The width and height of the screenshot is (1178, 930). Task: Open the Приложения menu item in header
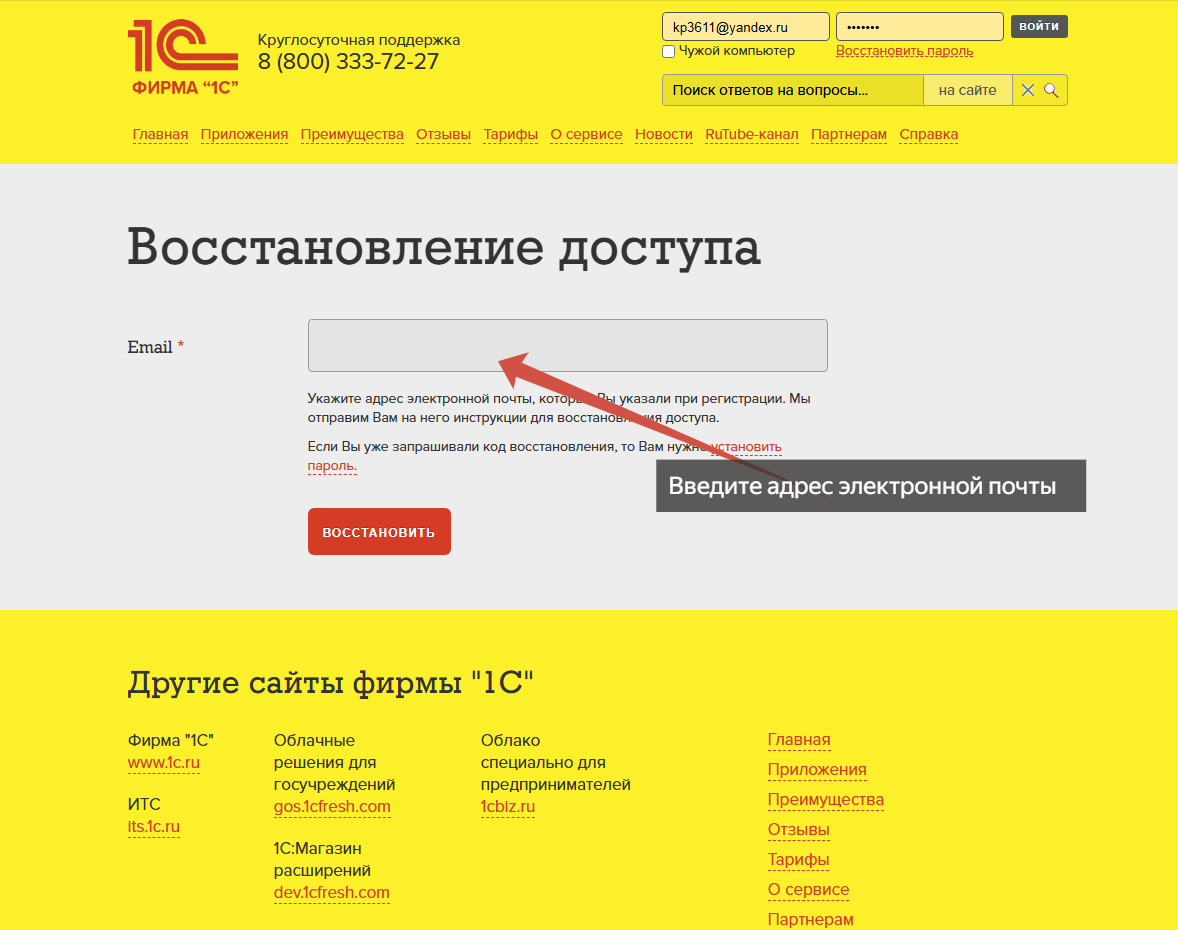(244, 134)
